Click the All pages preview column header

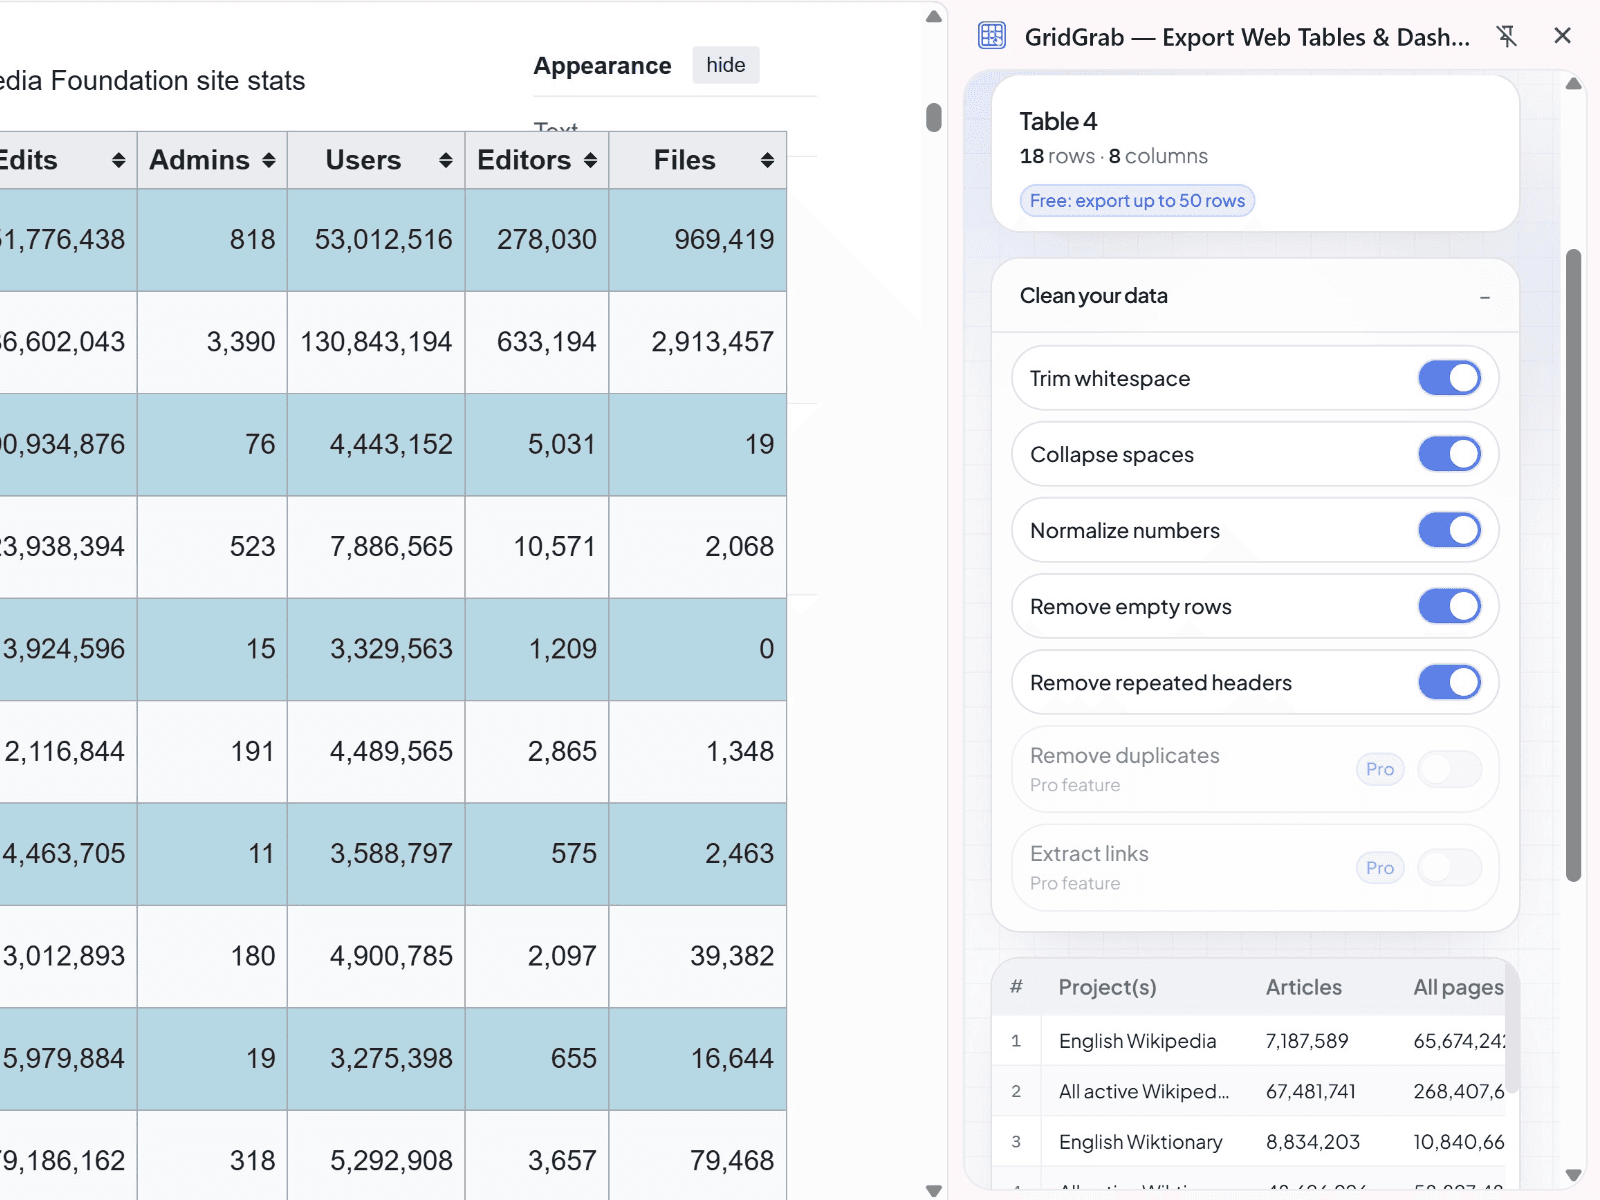coord(1458,987)
